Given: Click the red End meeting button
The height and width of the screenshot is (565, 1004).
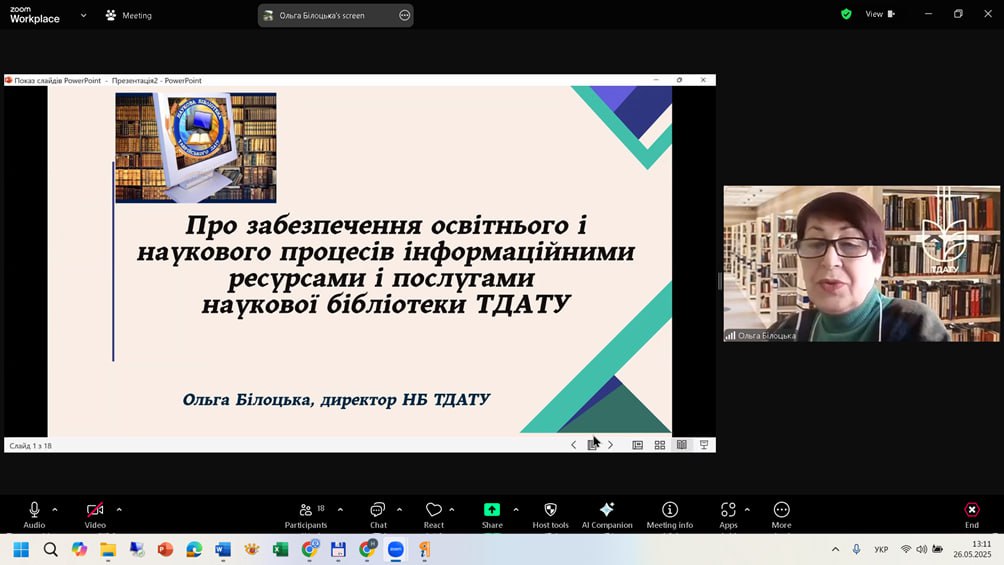Looking at the screenshot, I should point(972,515).
